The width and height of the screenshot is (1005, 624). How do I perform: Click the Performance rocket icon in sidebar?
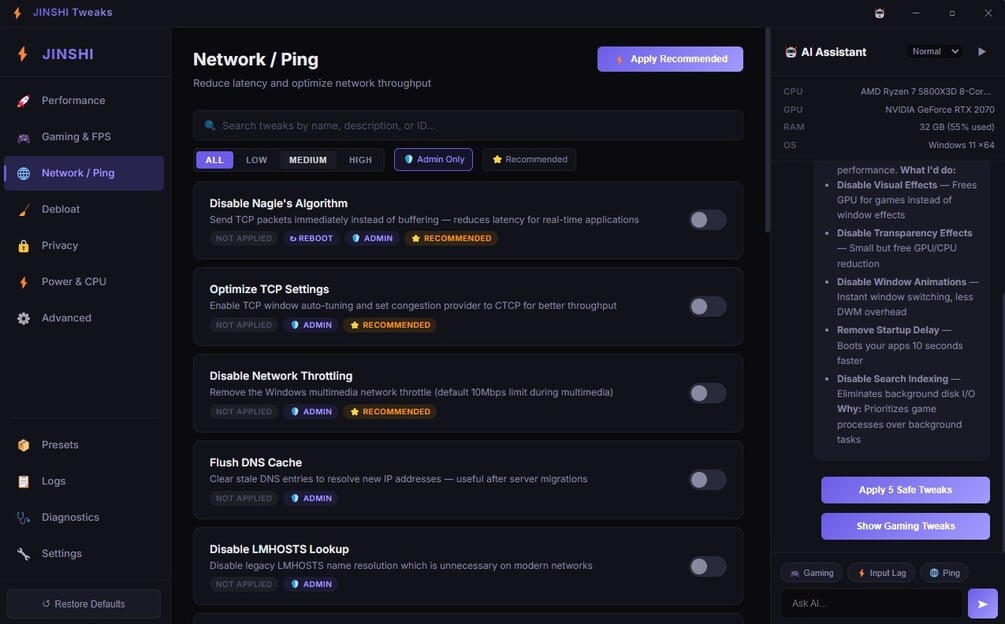pyautogui.click(x=23, y=101)
